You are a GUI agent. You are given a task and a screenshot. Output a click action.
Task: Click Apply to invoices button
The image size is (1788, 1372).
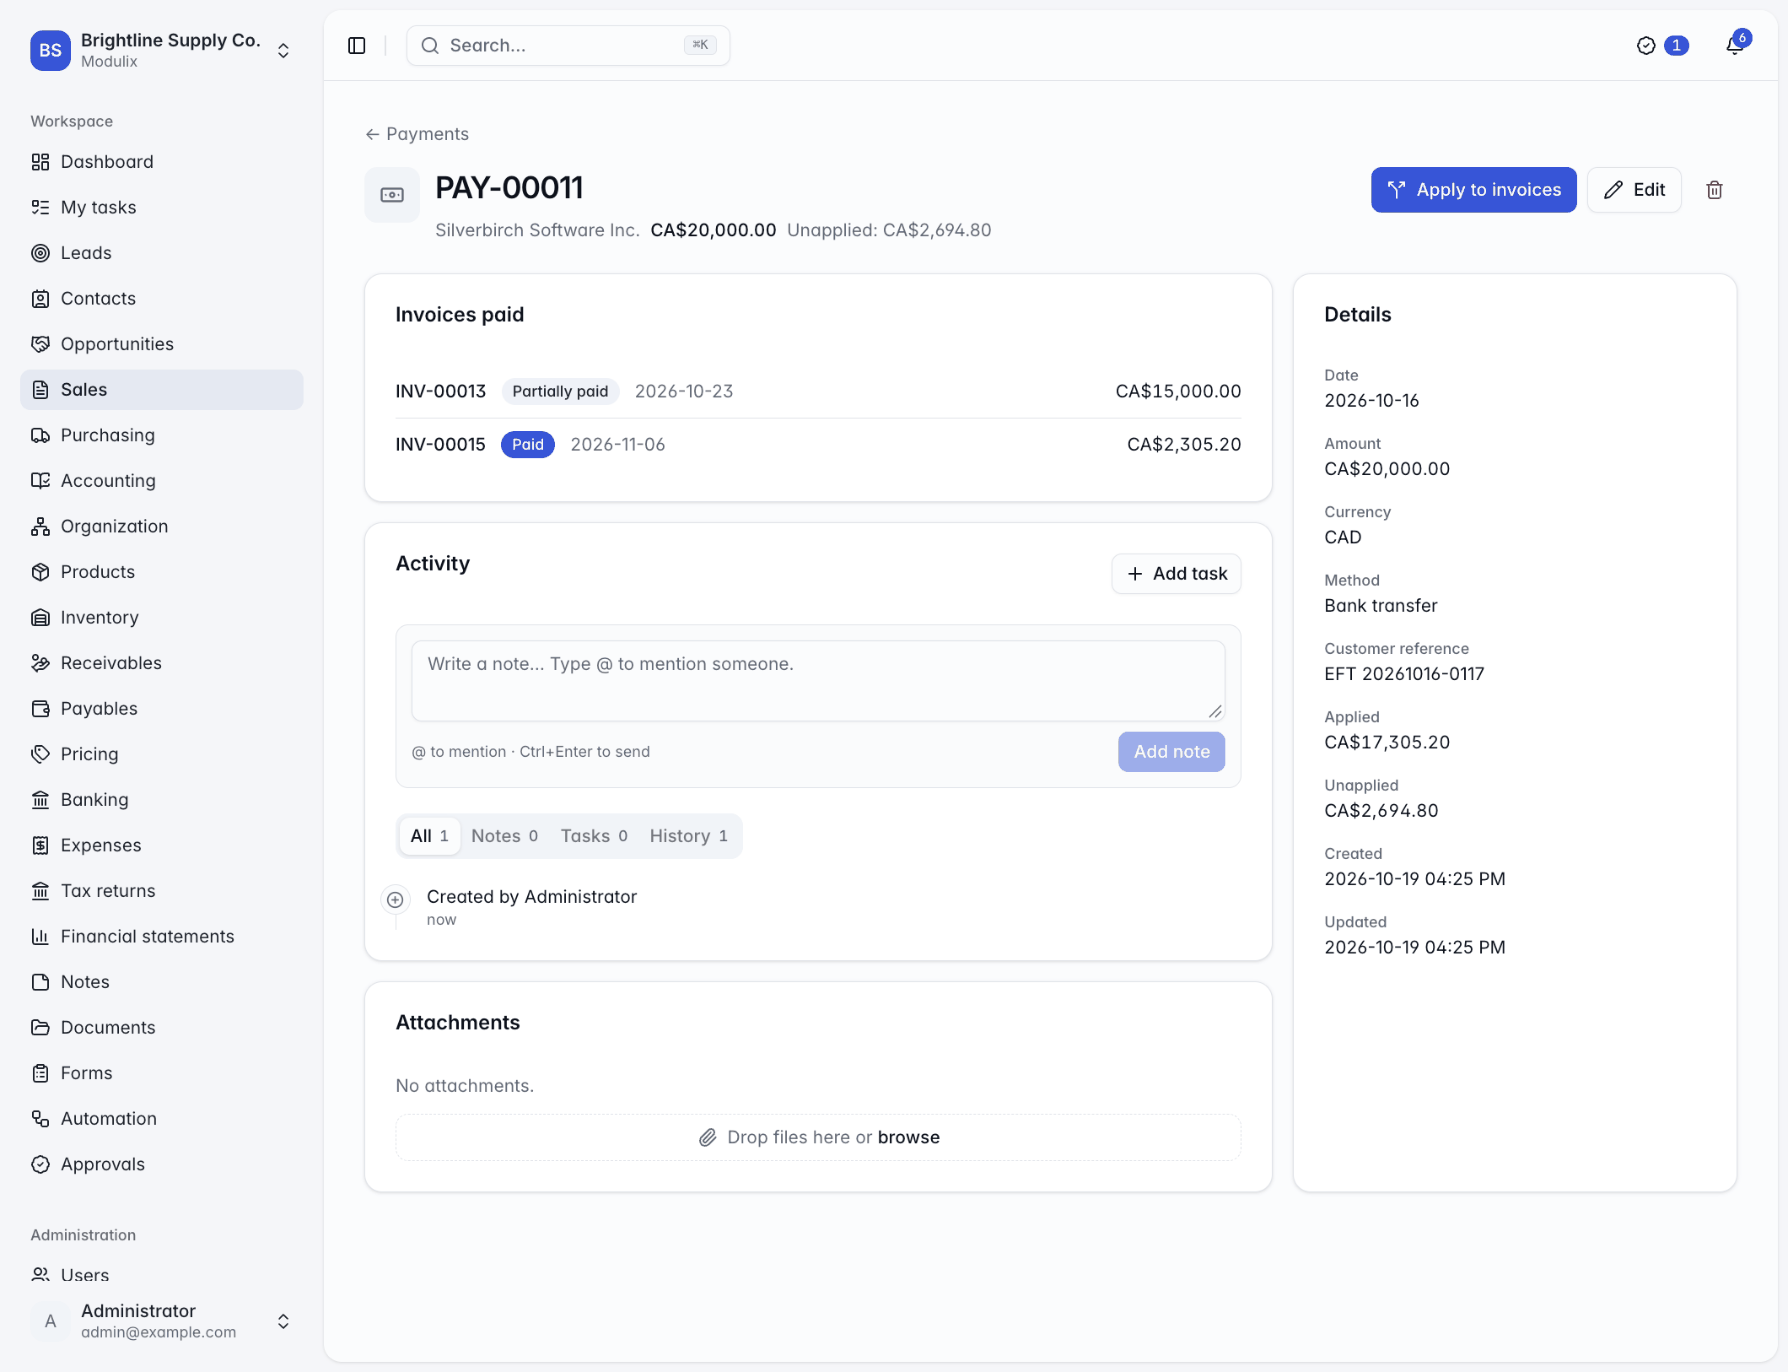[x=1473, y=190]
